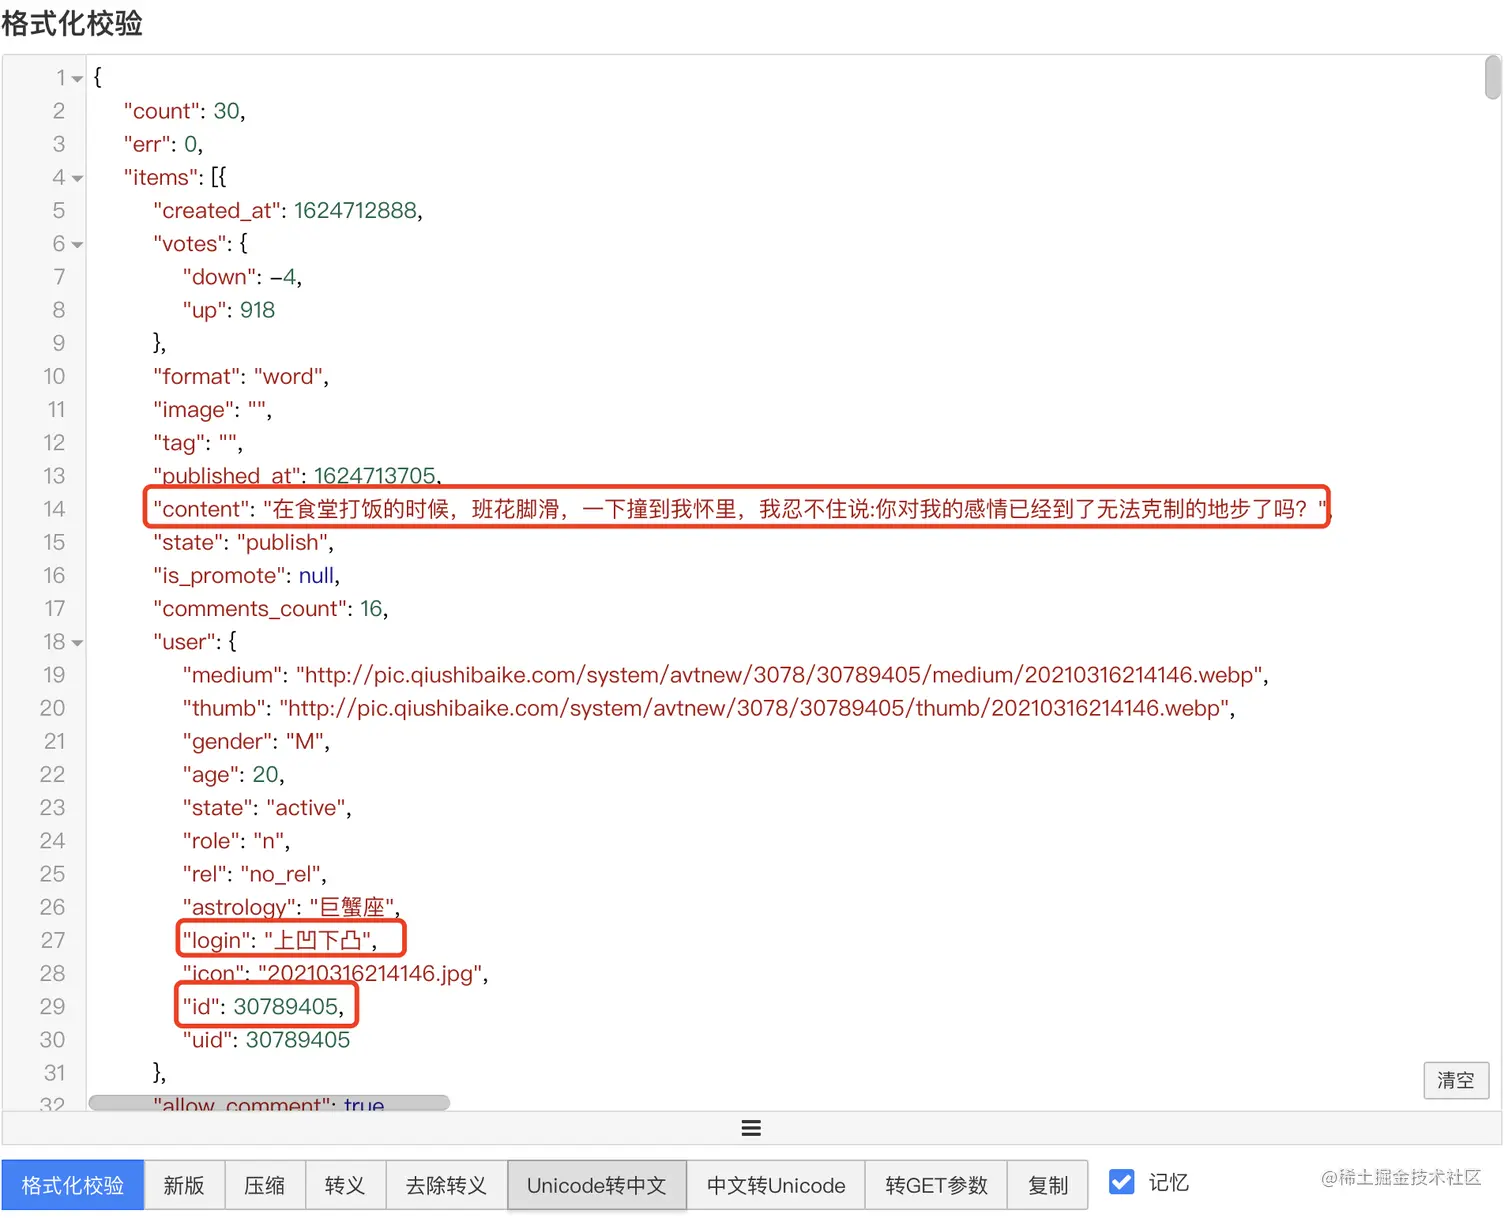
Task: Click the "role": "n" line
Action: click(x=236, y=840)
